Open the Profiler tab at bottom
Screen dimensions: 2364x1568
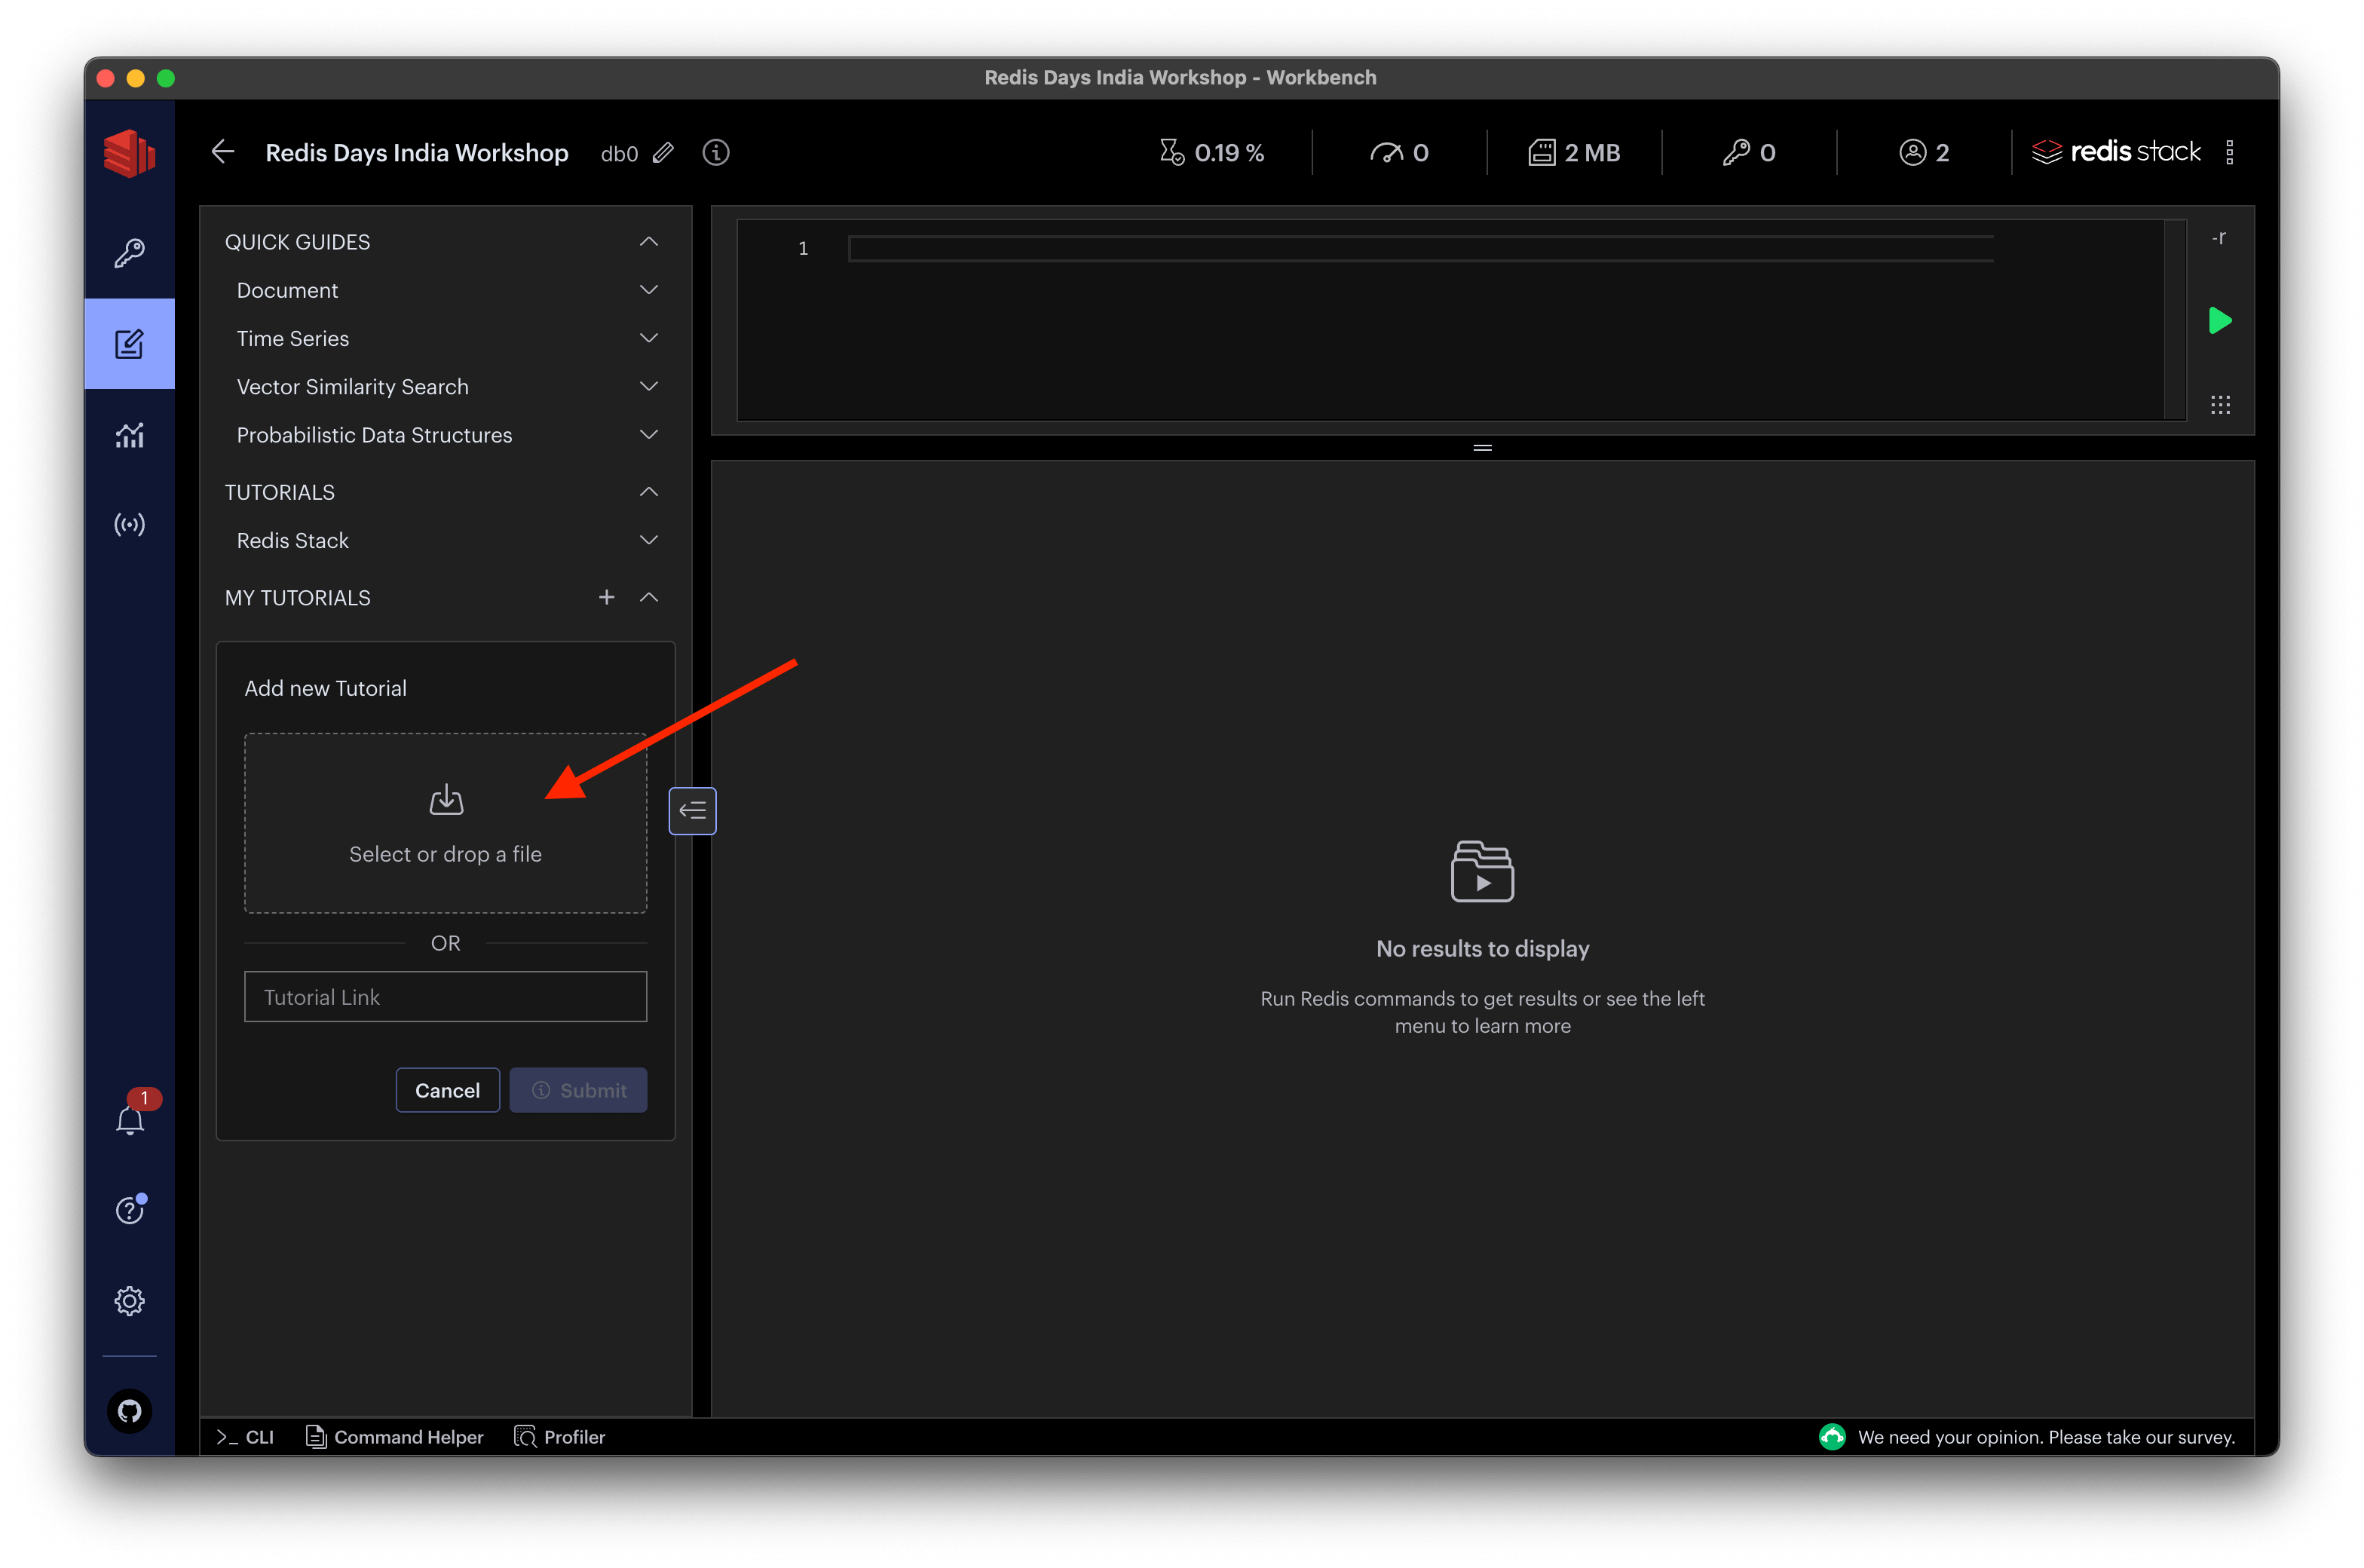click(560, 1437)
